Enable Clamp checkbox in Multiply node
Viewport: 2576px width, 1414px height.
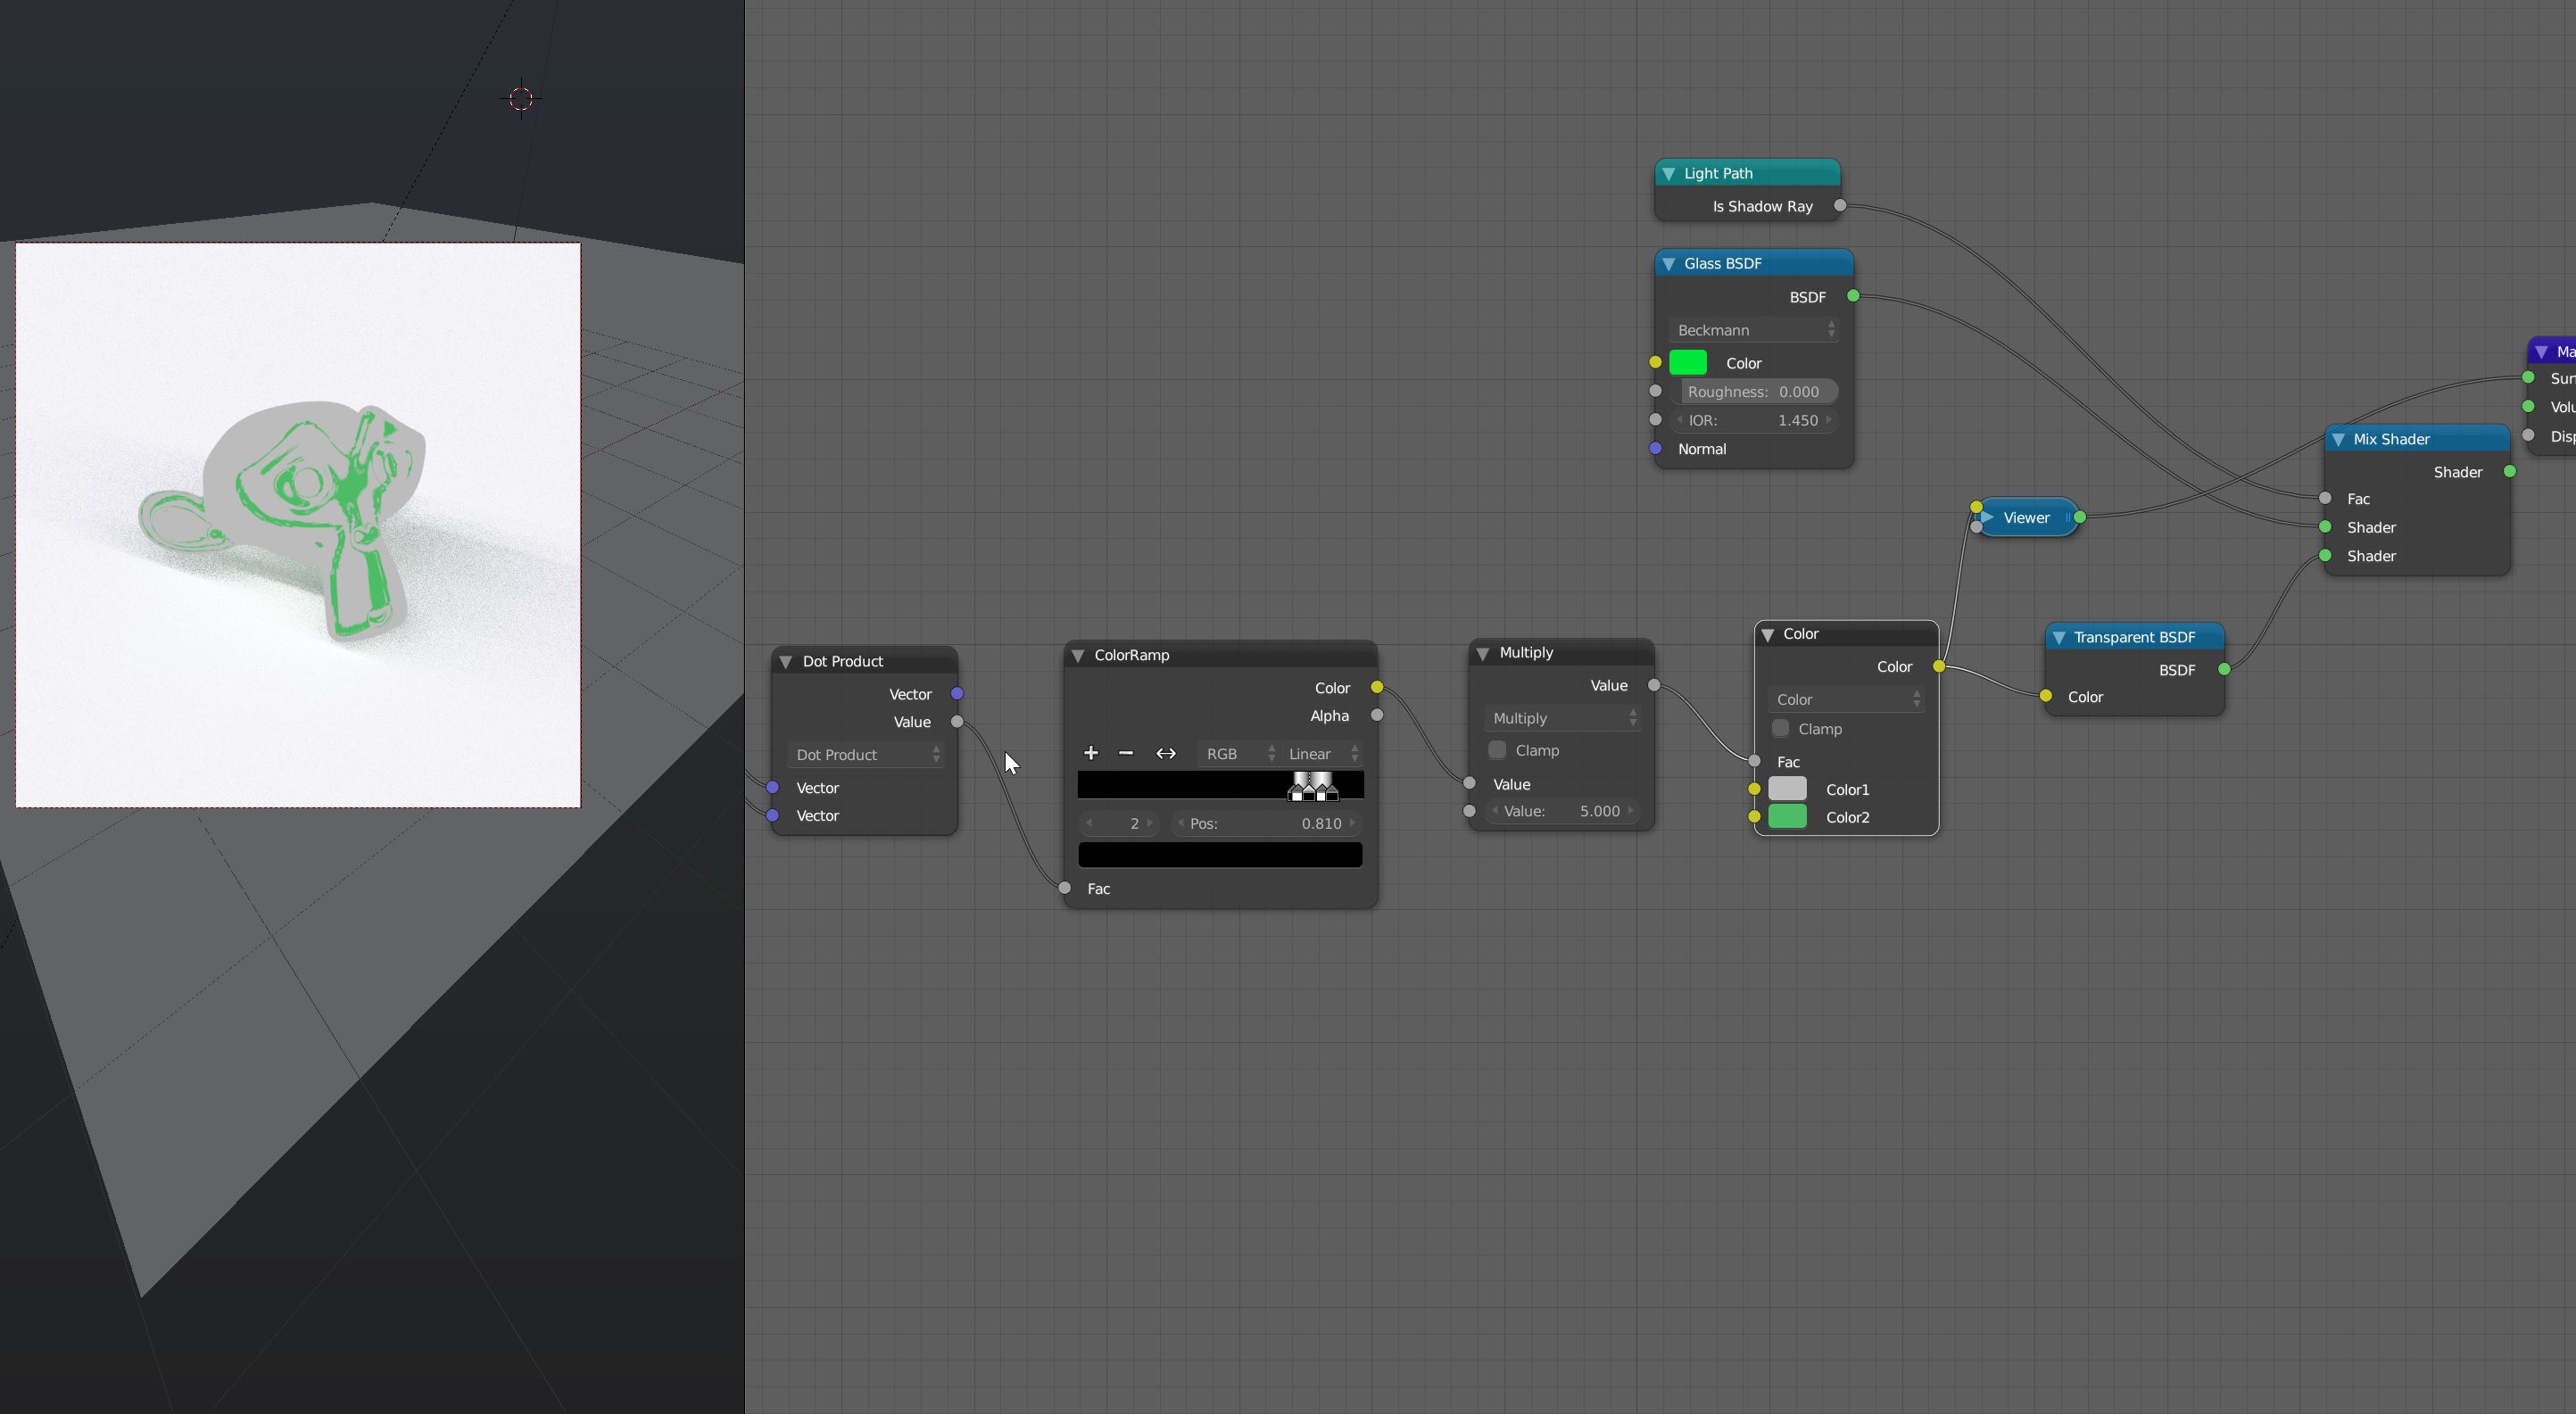1497,750
